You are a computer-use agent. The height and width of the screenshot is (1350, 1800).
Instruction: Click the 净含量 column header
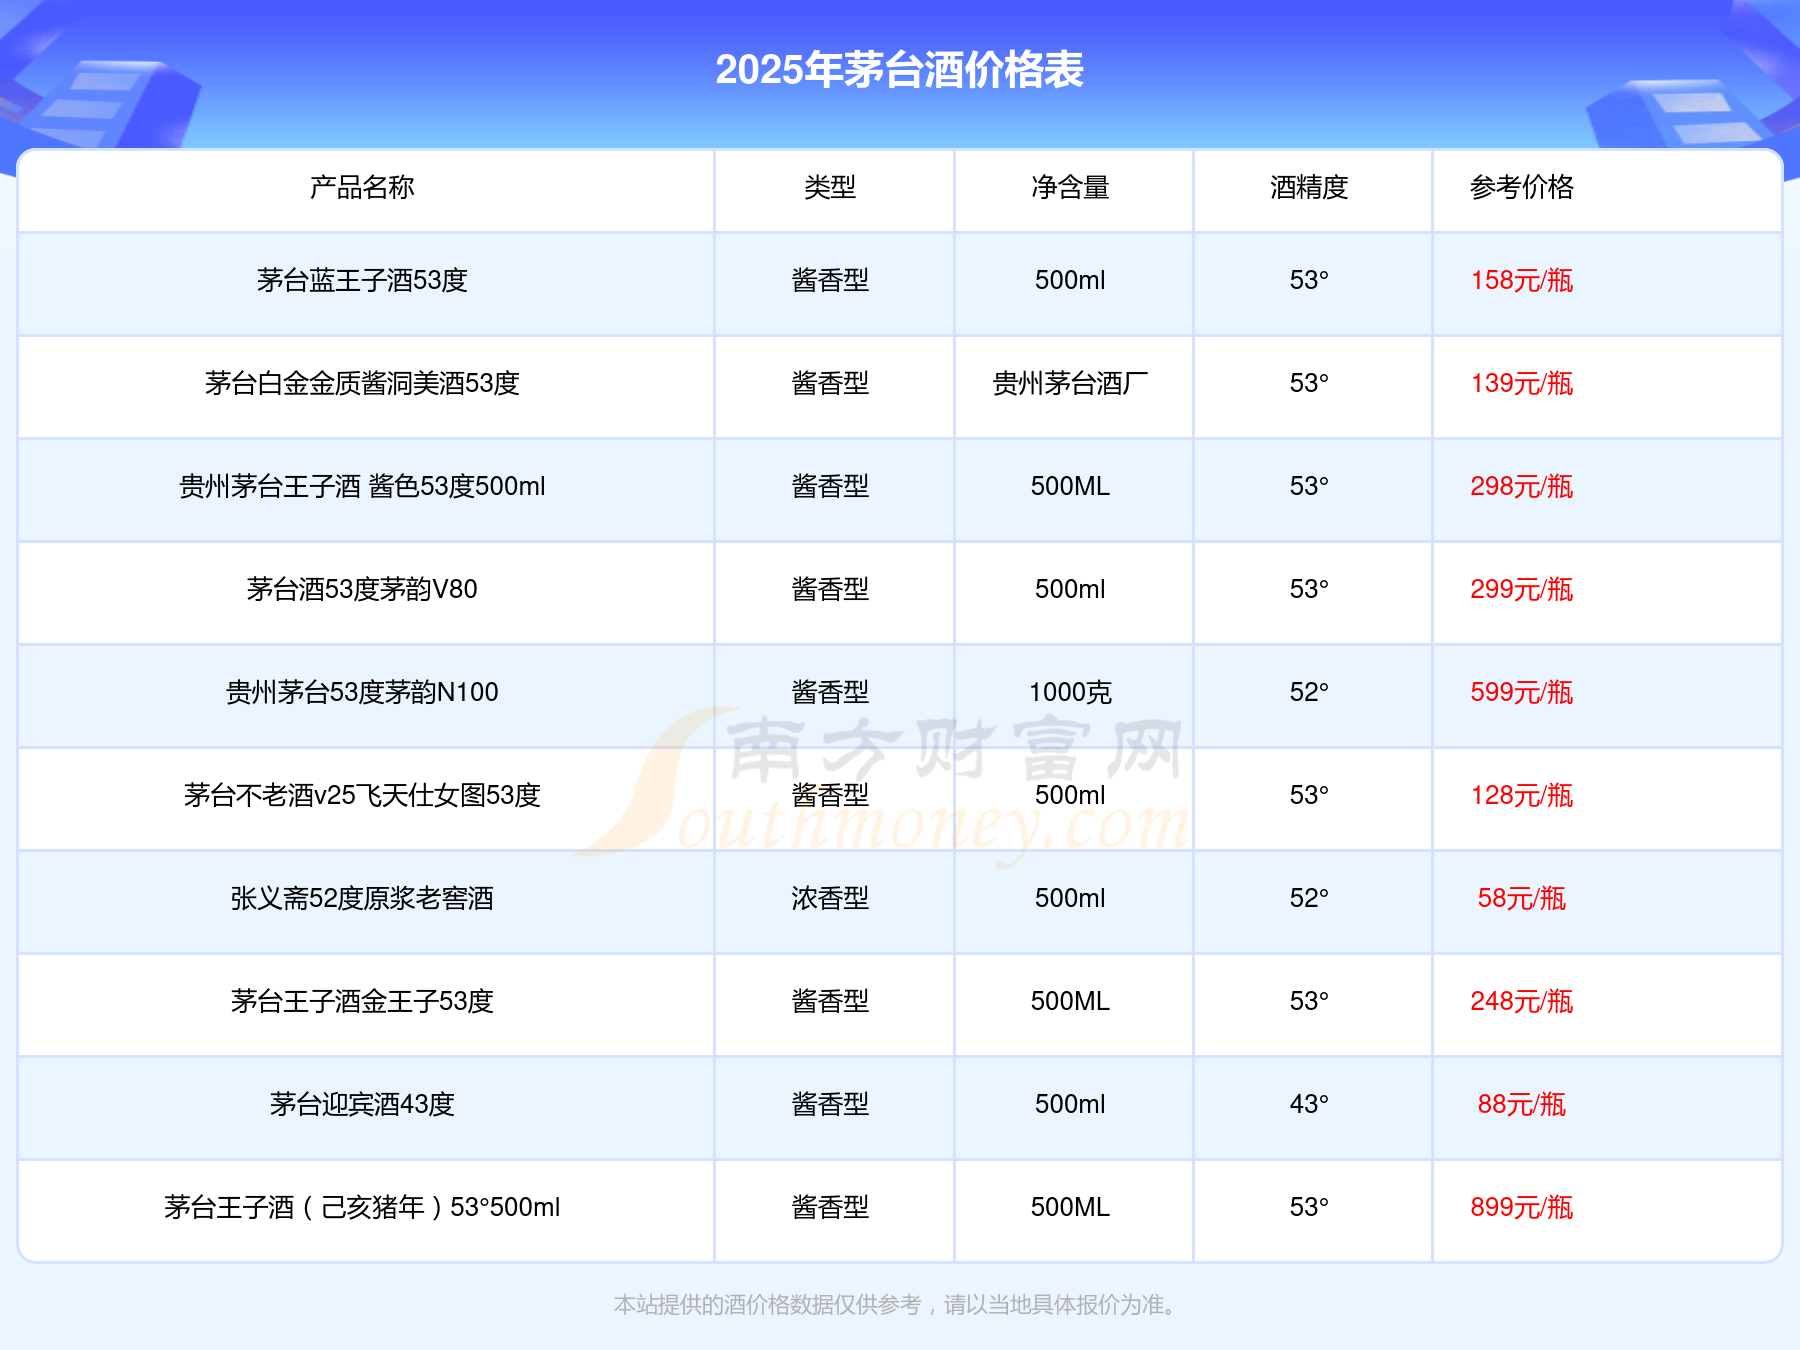coord(1070,187)
